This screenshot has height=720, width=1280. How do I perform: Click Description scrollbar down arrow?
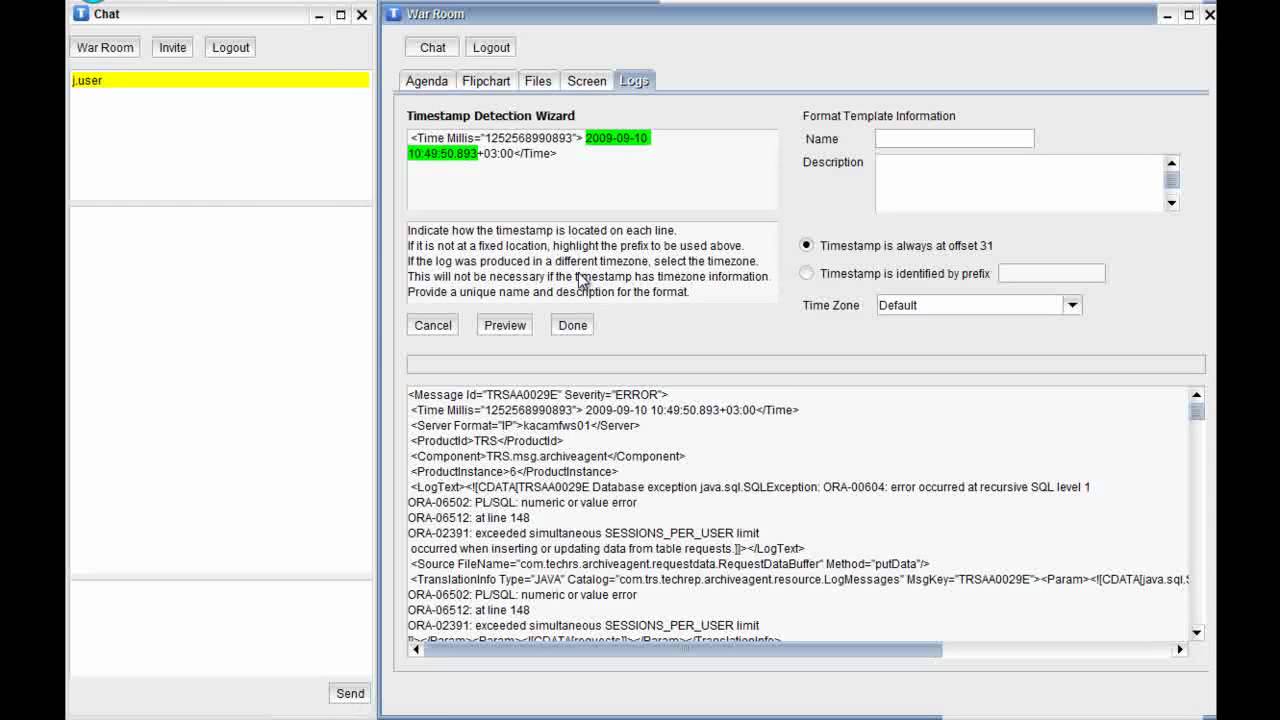pyautogui.click(x=1172, y=203)
